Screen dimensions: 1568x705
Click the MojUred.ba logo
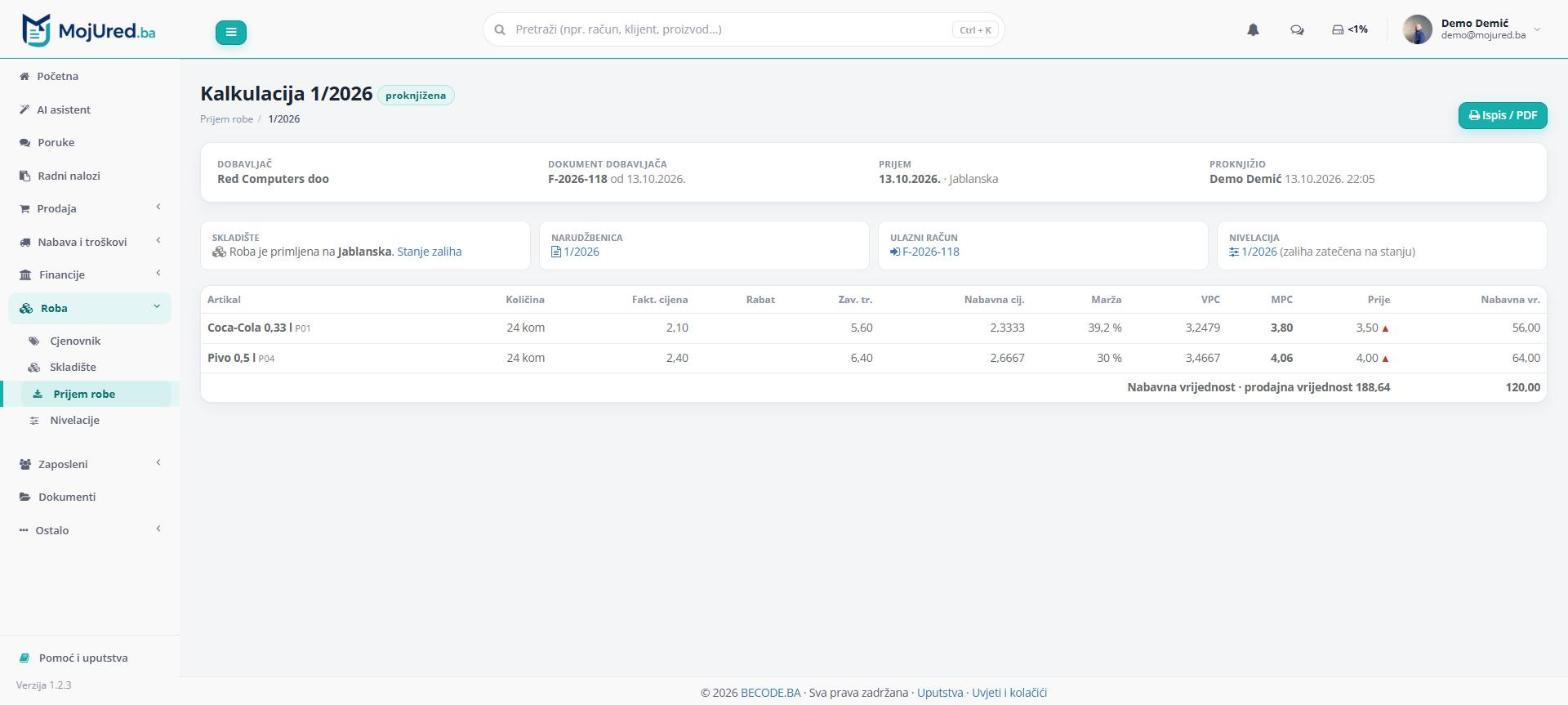(x=88, y=30)
